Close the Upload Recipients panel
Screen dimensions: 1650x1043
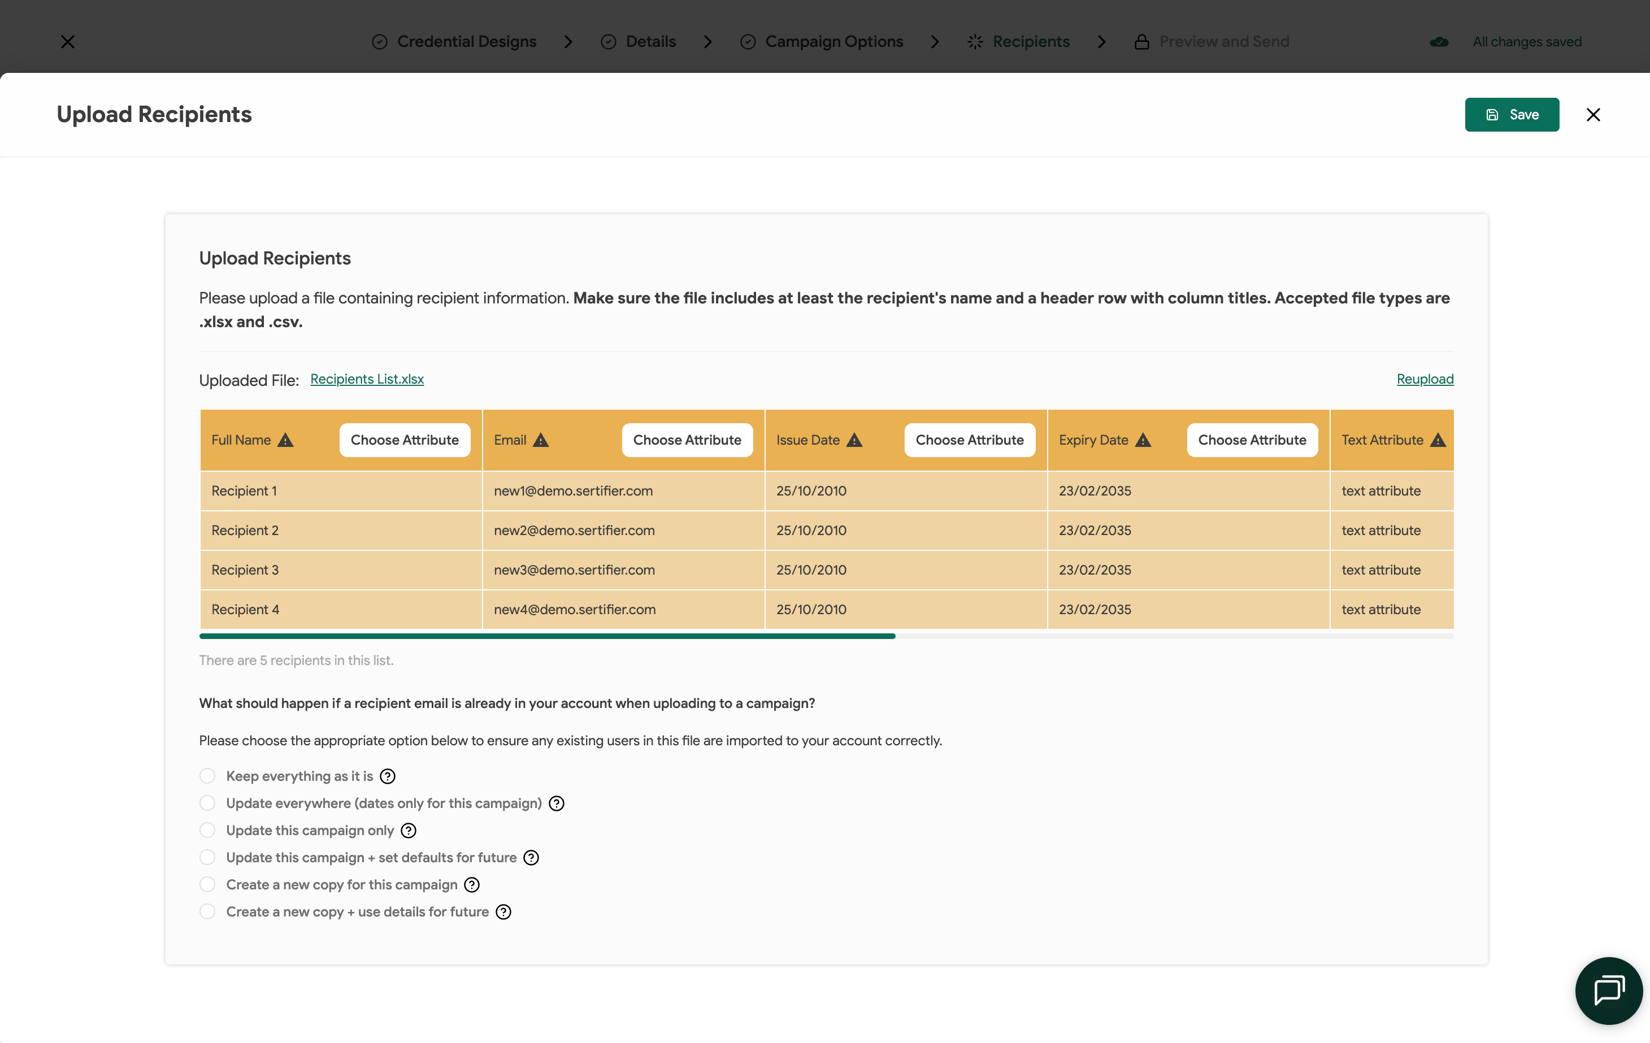point(1593,115)
